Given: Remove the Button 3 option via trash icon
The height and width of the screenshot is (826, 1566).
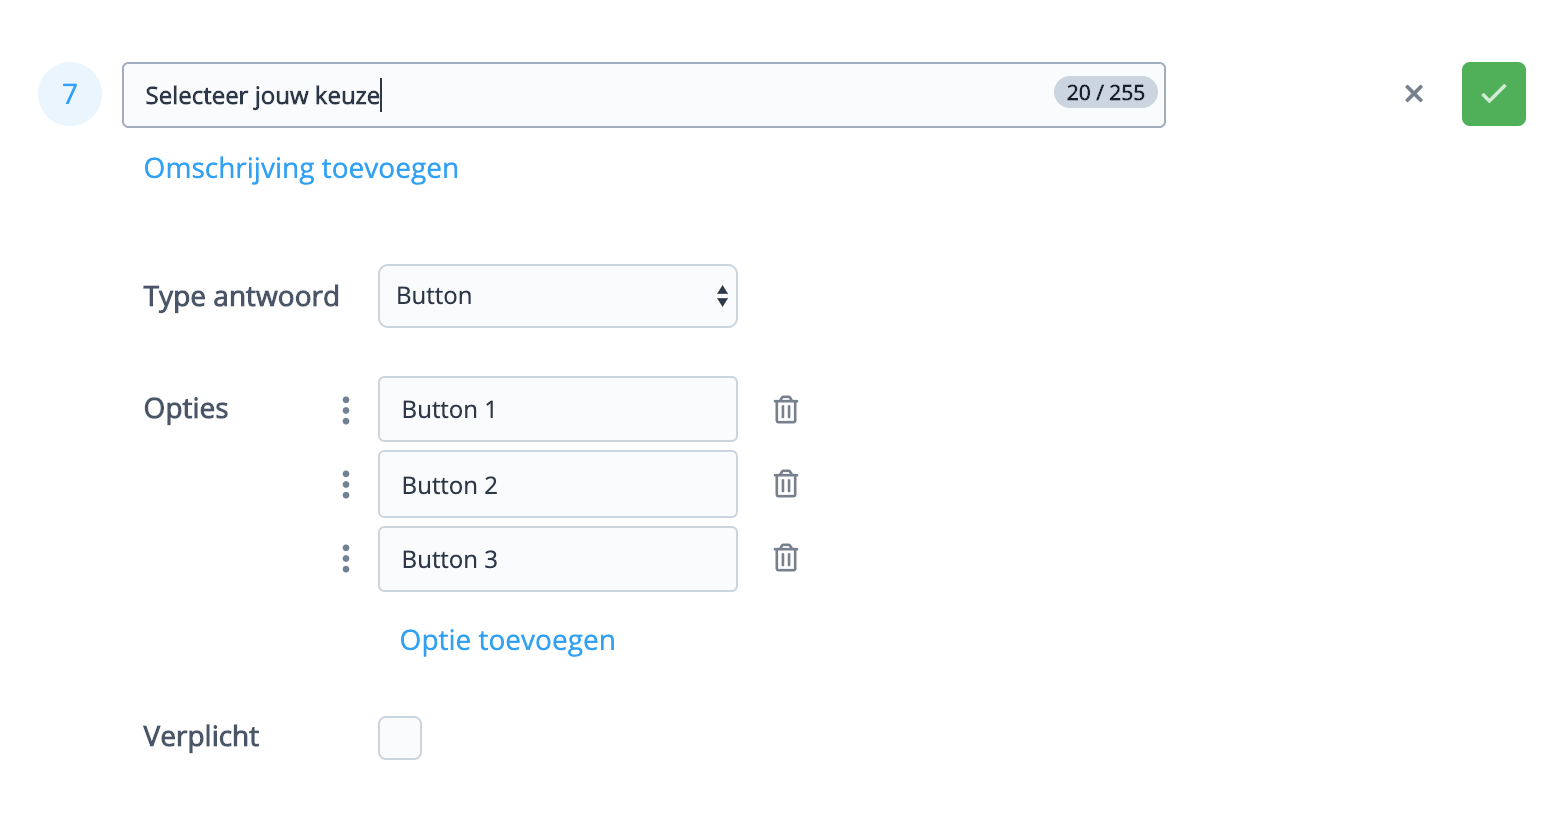Looking at the screenshot, I should [786, 558].
